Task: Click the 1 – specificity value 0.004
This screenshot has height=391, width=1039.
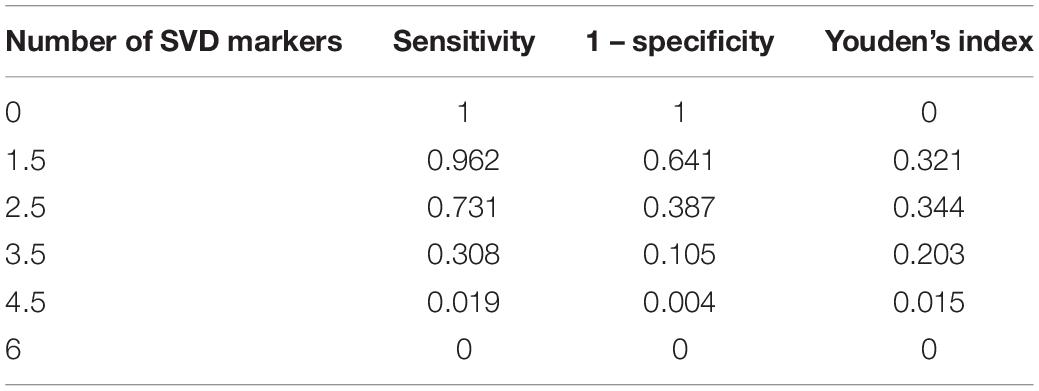Action: point(679,302)
